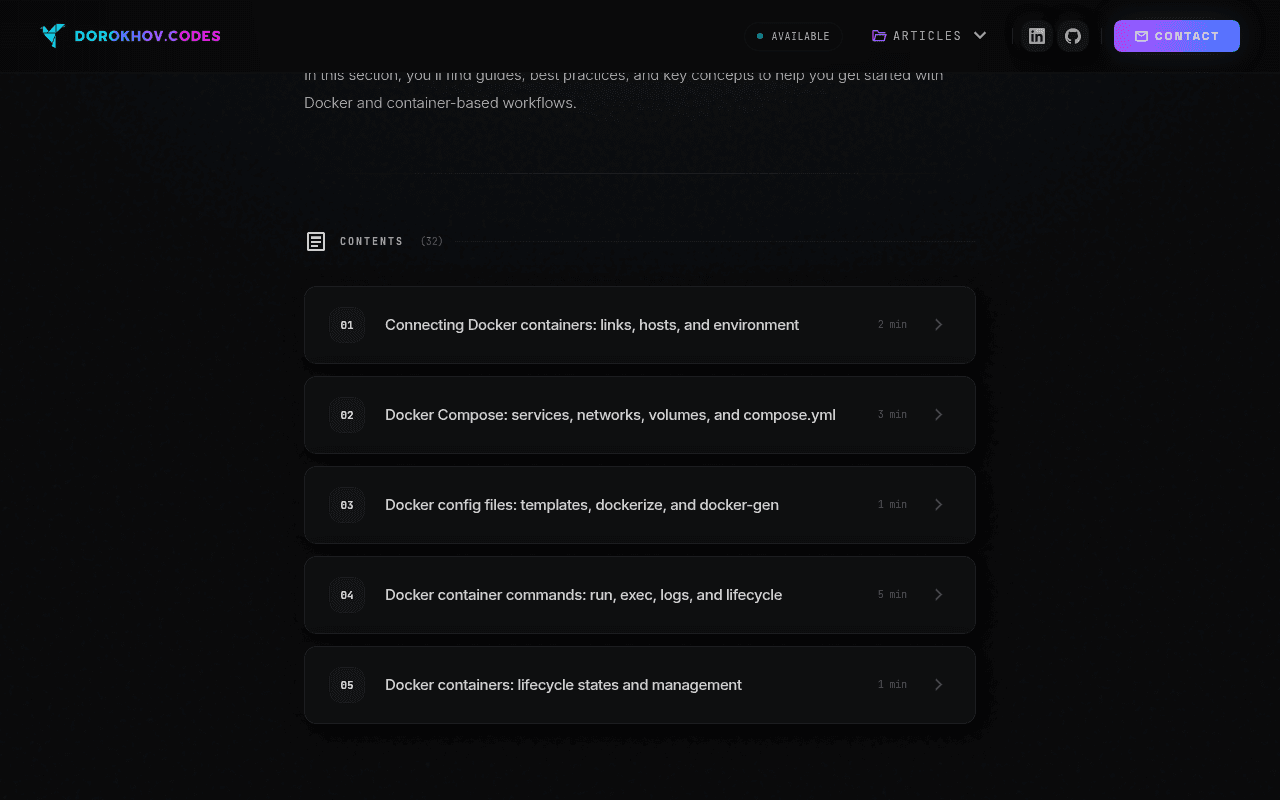The width and height of the screenshot is (1280, 800).
Task: Click the 01 number badge
Action: [x=347, y=325]
